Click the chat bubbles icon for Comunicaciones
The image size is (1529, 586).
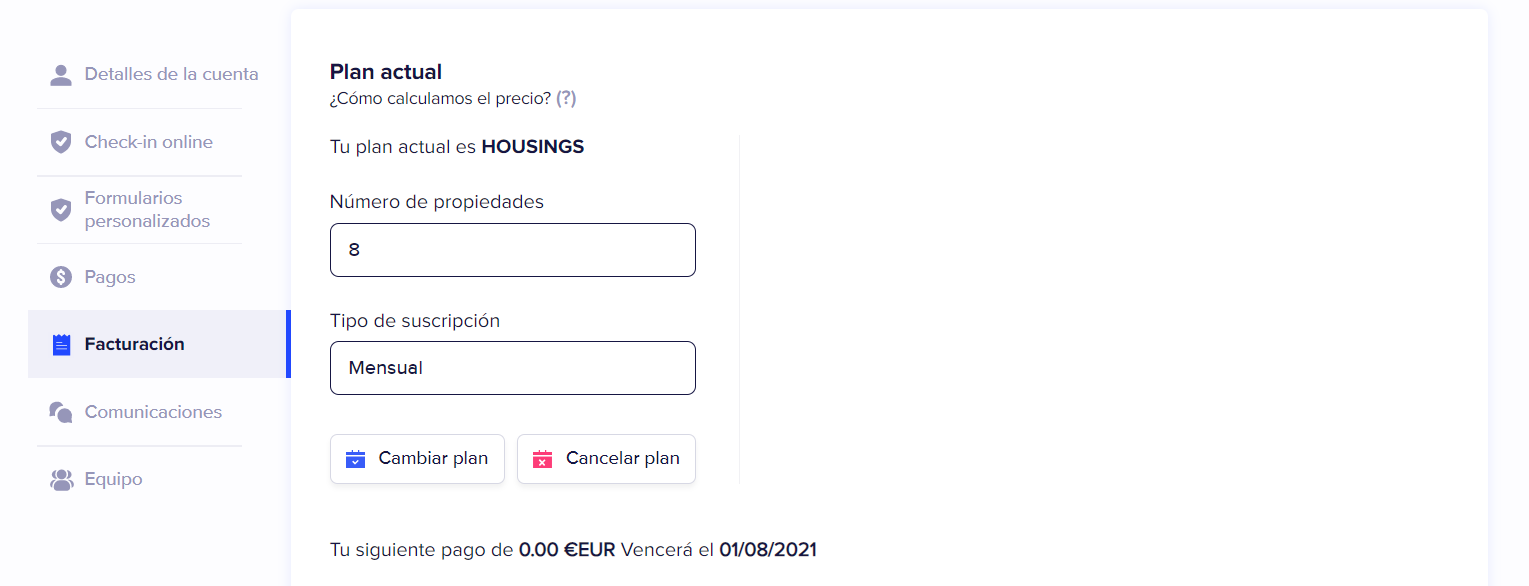click(61, 412)
